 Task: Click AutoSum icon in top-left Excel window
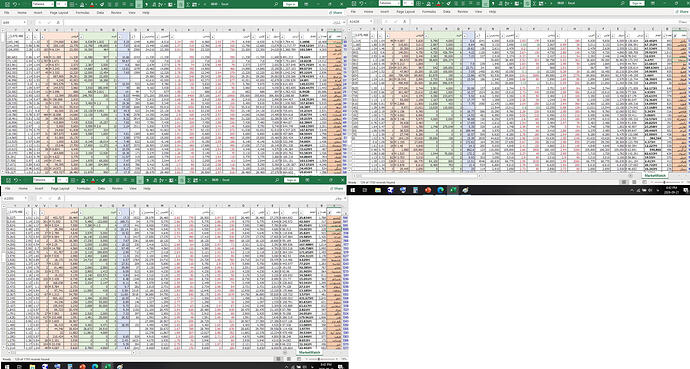coord(188,4)
